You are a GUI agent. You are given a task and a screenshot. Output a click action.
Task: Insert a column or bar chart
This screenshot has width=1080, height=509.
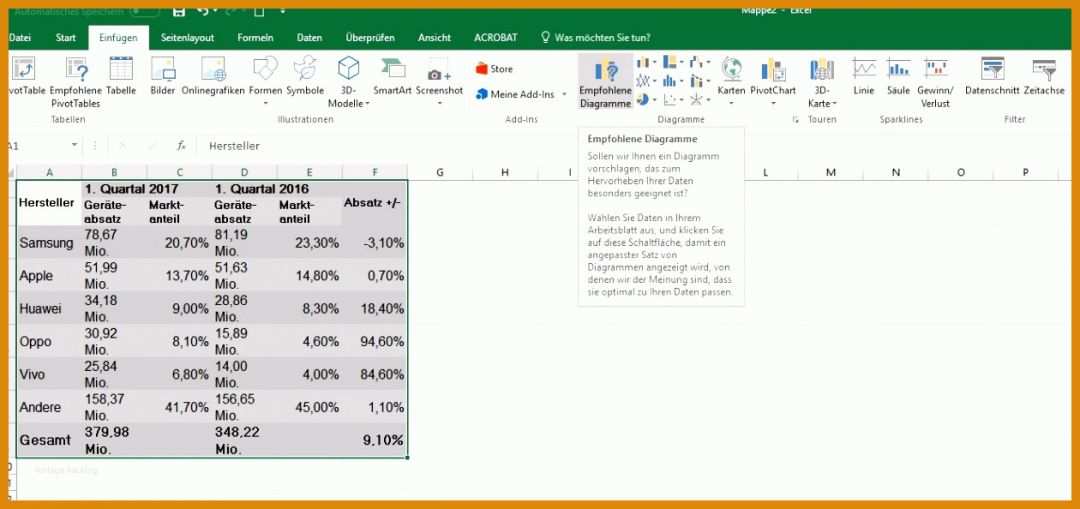pos(645,63)
